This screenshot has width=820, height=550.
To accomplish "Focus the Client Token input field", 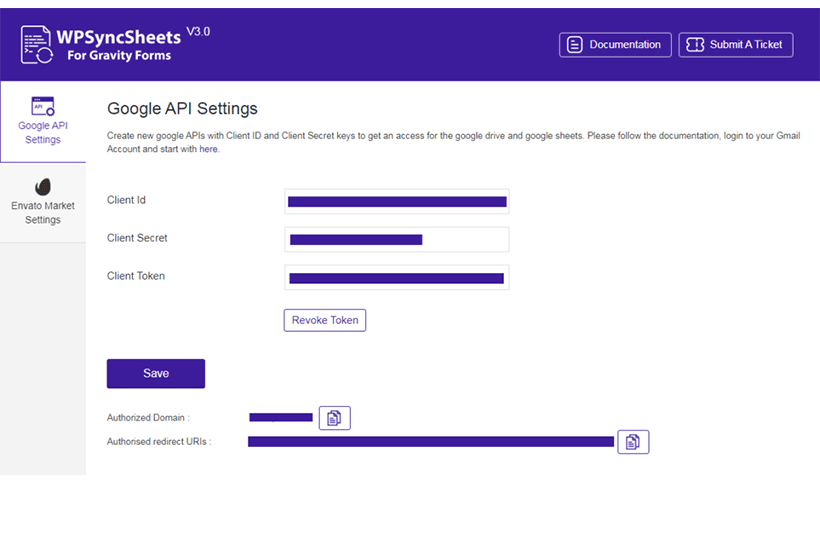I will click(397, 278).
